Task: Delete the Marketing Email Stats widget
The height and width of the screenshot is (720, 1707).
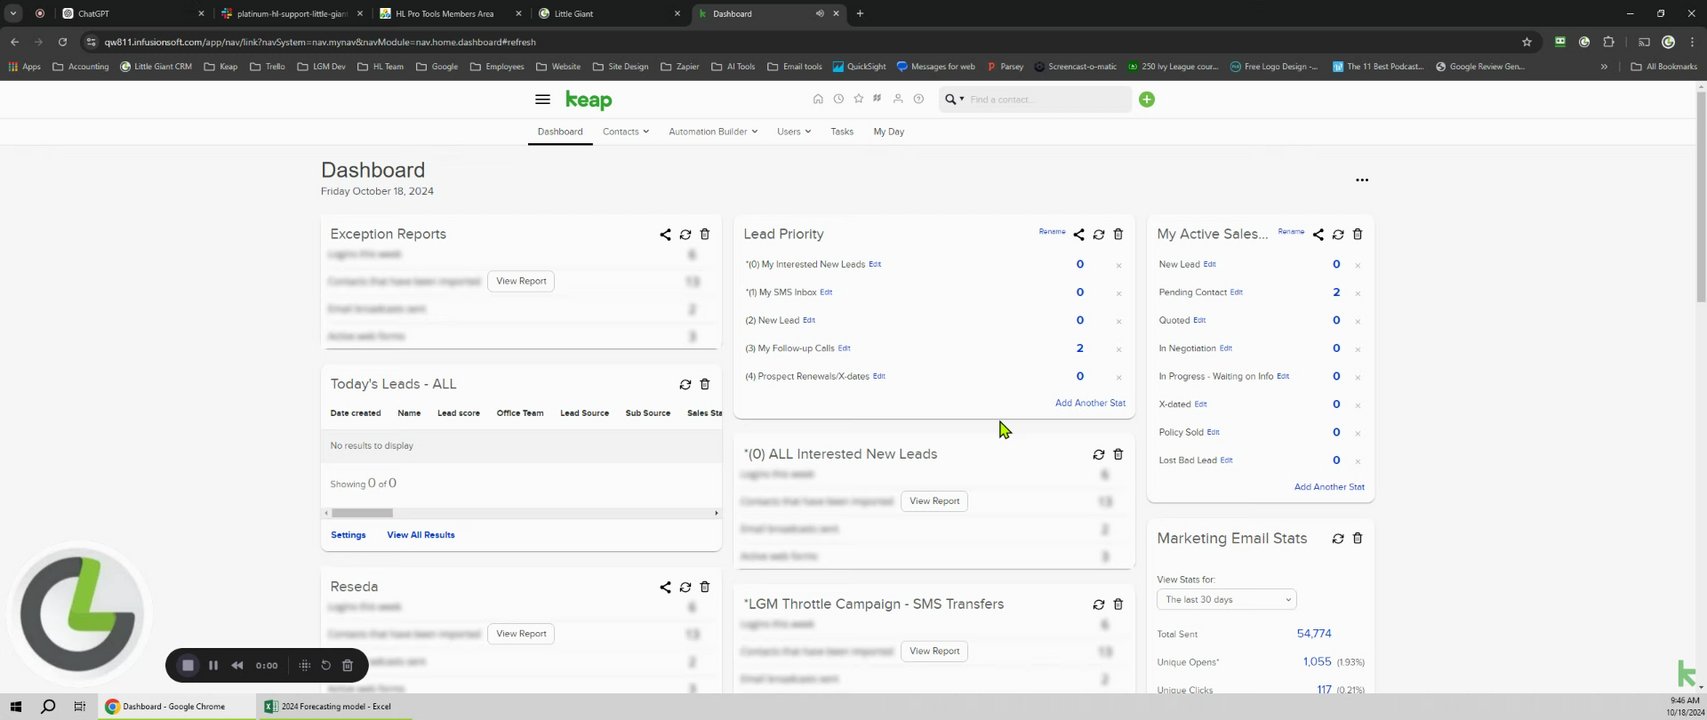Action: pos(1357,538)
